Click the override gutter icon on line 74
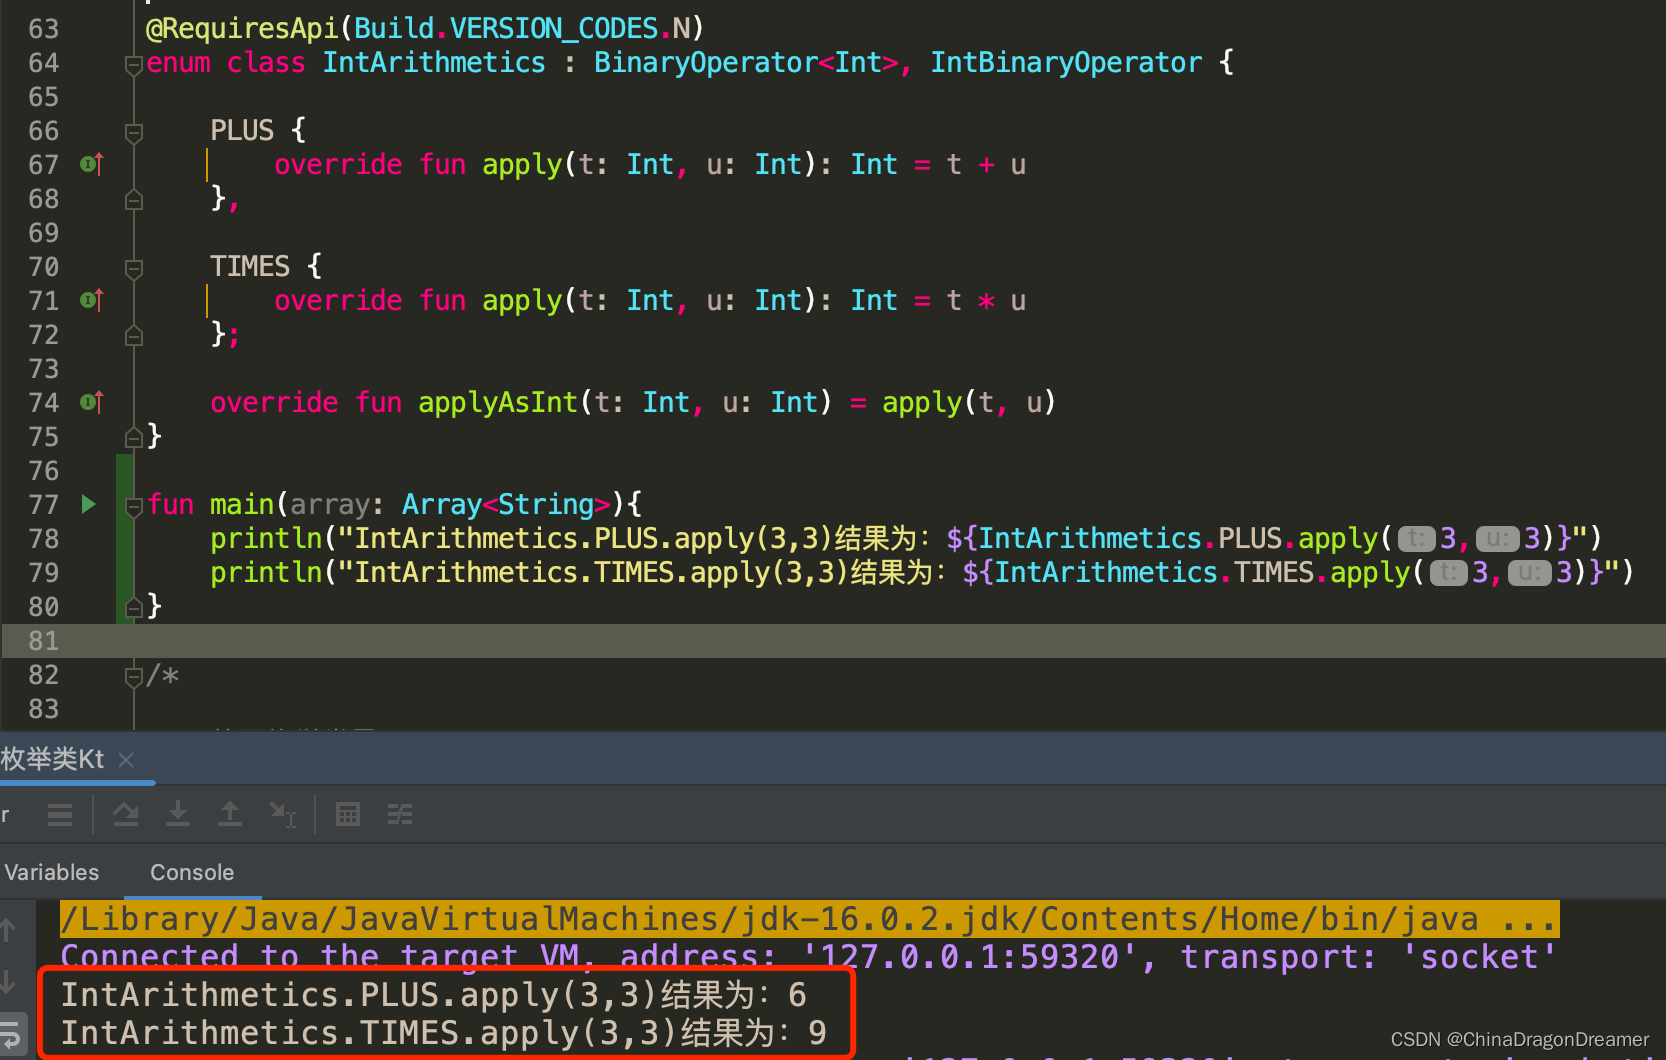This screenshot has width=1666, height=1060. pyautogui.click(x=91, y=402)
